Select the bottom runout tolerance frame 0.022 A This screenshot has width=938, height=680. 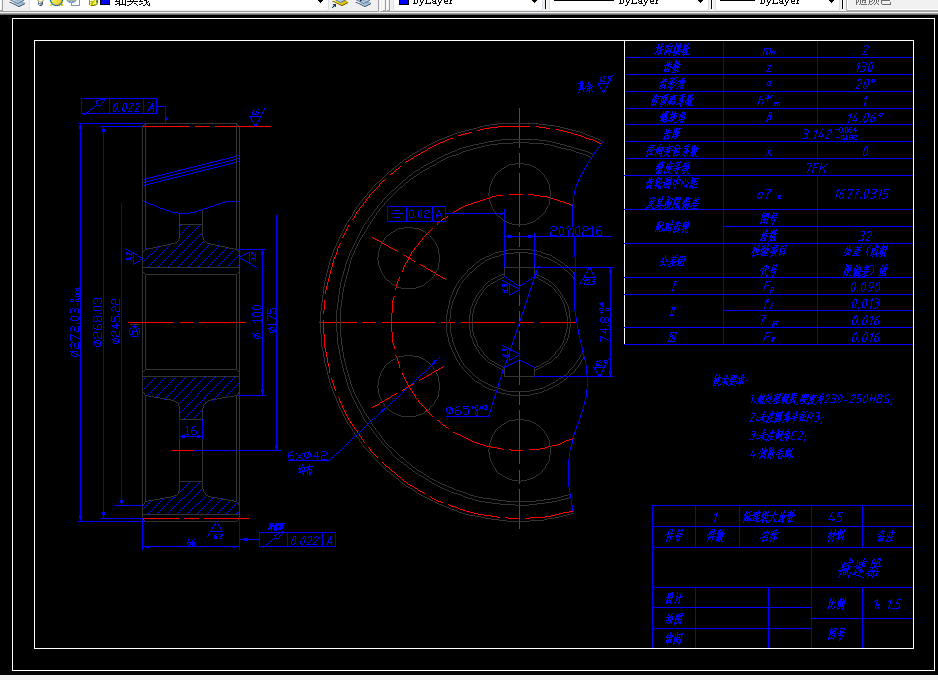tap(297, 540)
